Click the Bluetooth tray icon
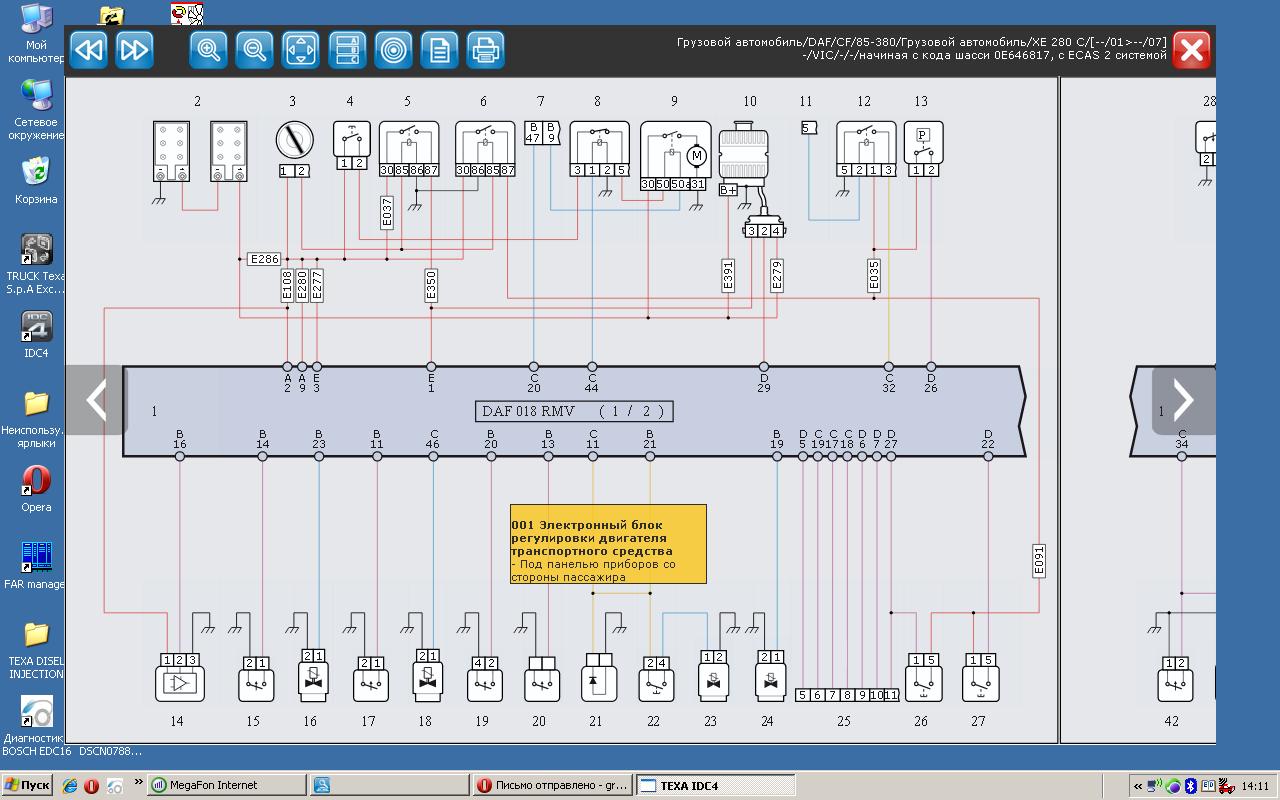 click(1191, 786)
